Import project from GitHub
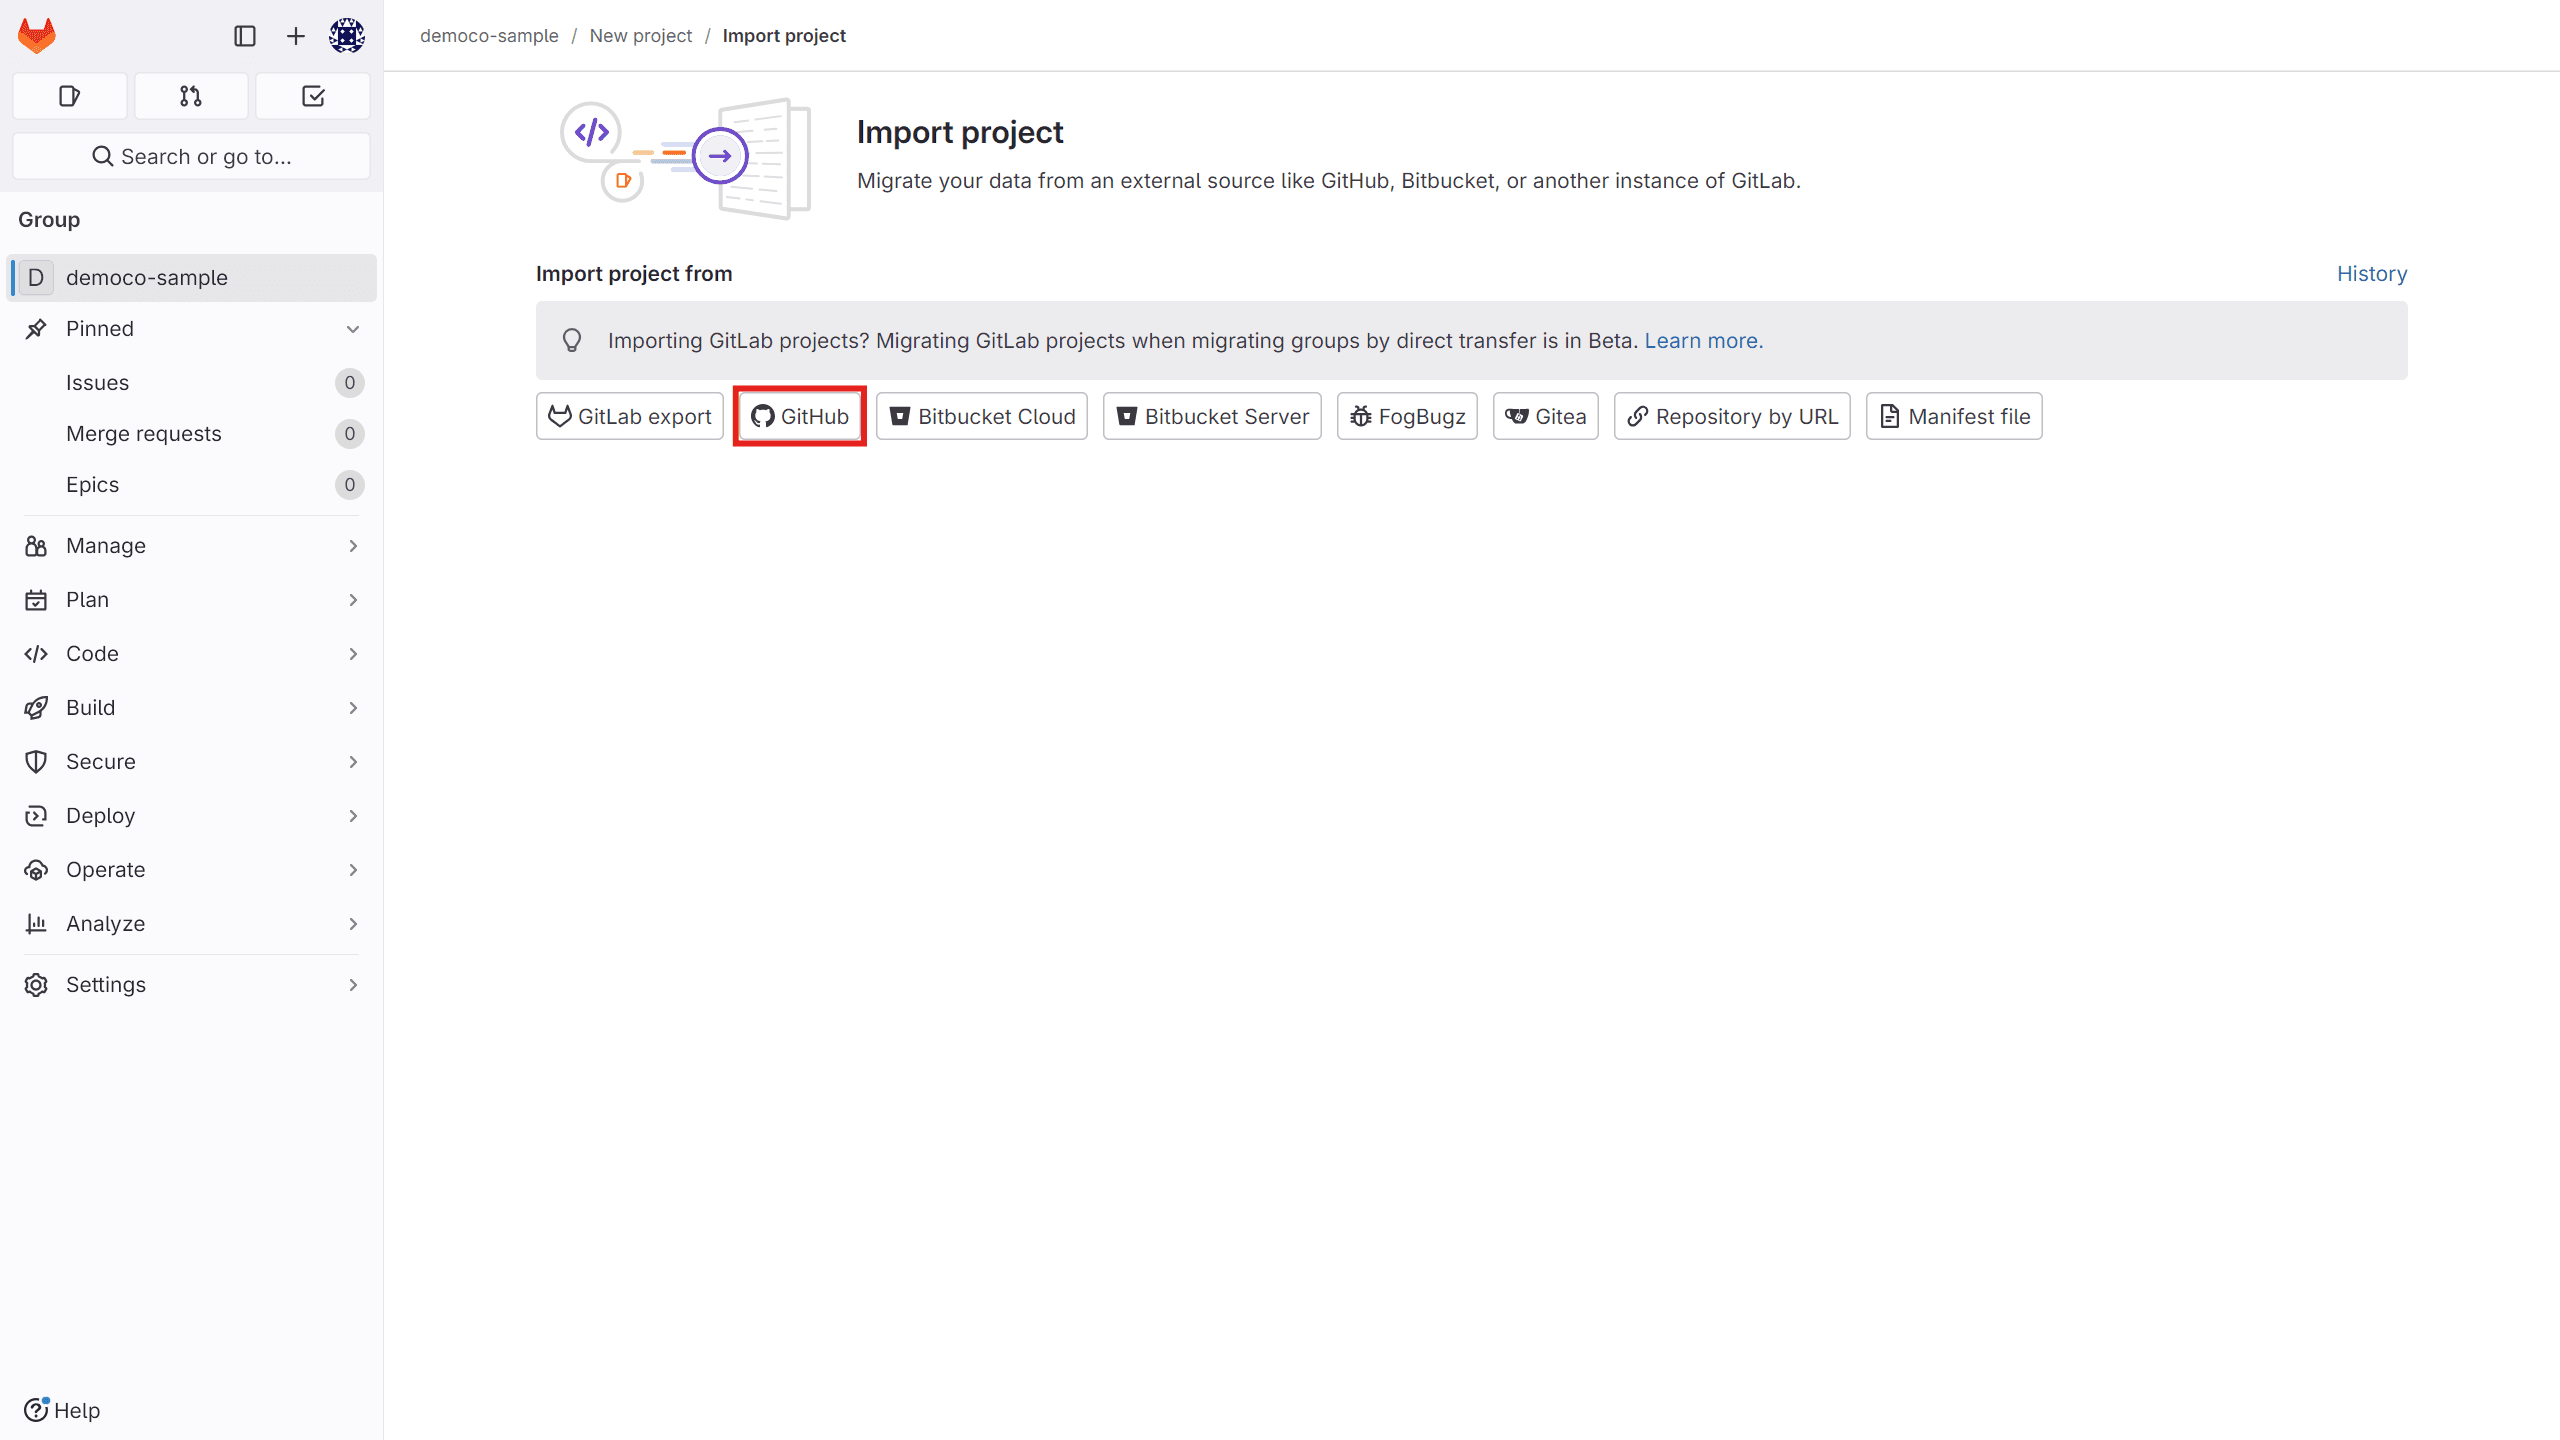The height and width of the screenshot is (1440, 2560). click(800, 416)
